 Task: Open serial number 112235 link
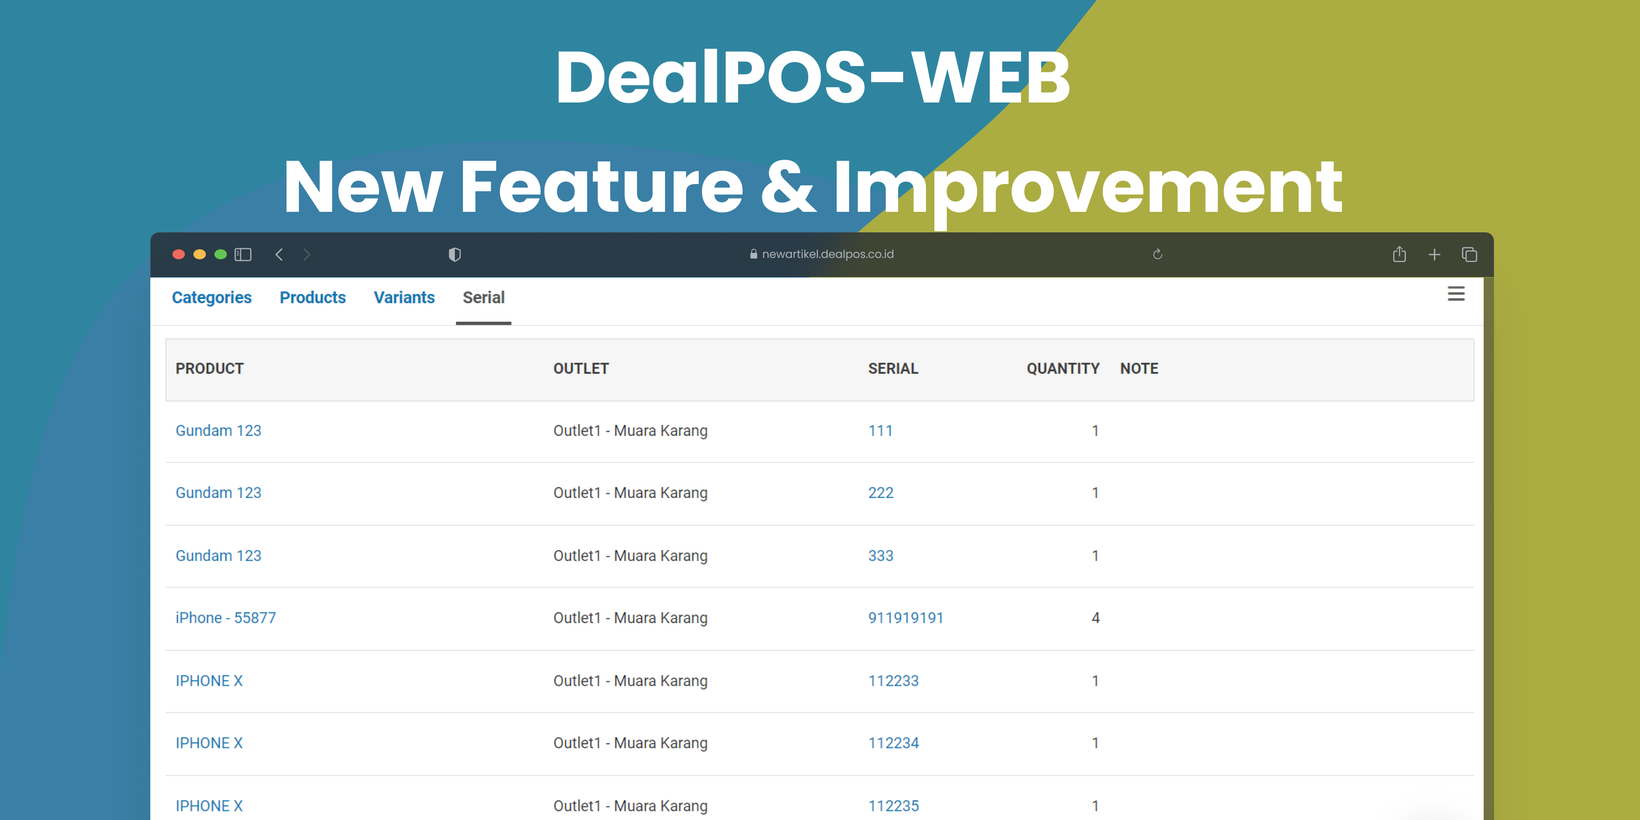coord(893,806)
